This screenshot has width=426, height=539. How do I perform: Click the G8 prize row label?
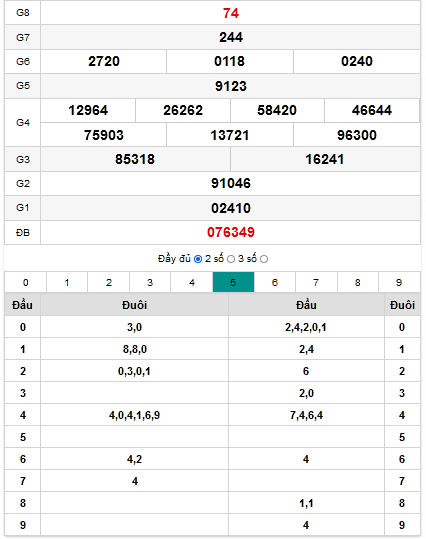[23, 13]
